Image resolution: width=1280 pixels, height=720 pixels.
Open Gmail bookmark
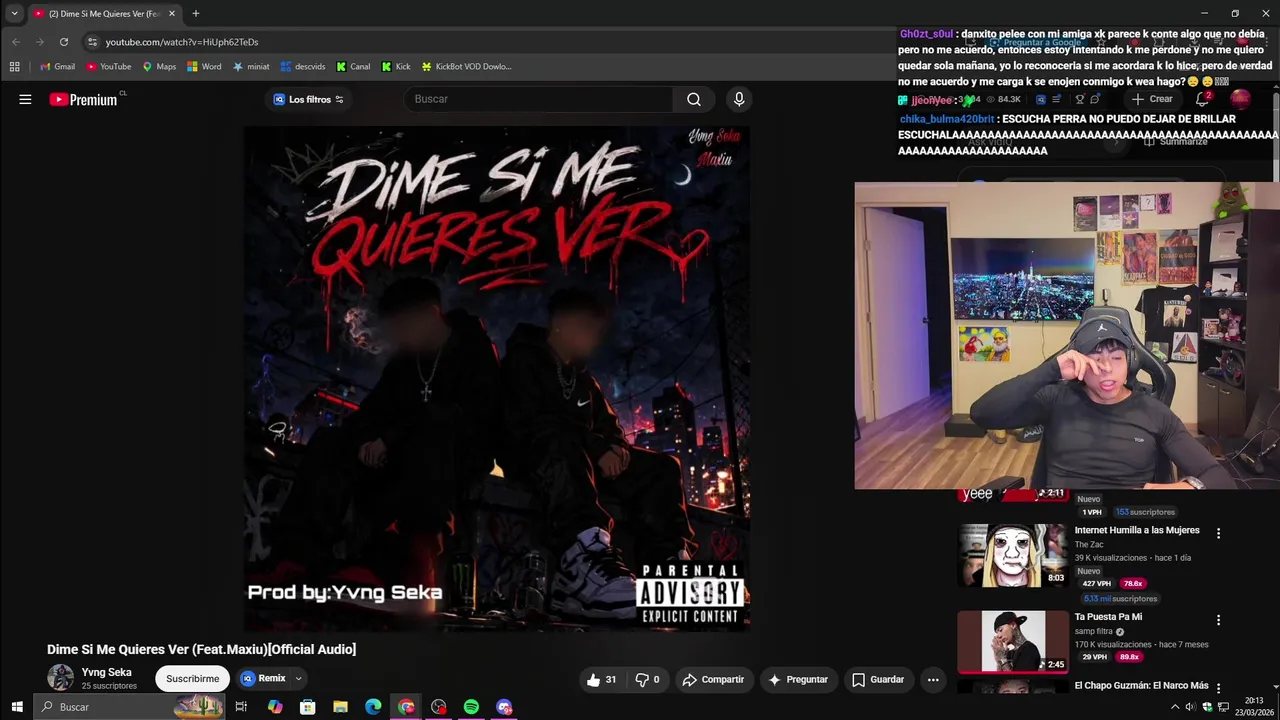click(x=57, y=67)
